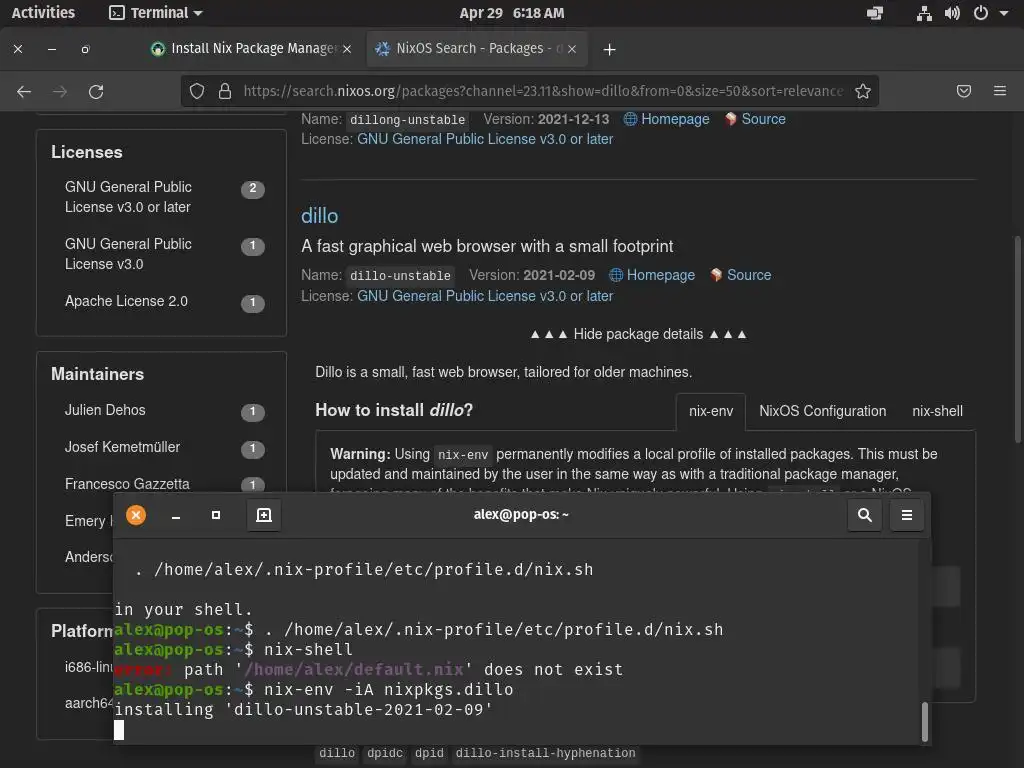Minimize the alex@pop-os terminal window
Screen dimensions: 1024x768
pyautogui.click(x=176, y=516)
